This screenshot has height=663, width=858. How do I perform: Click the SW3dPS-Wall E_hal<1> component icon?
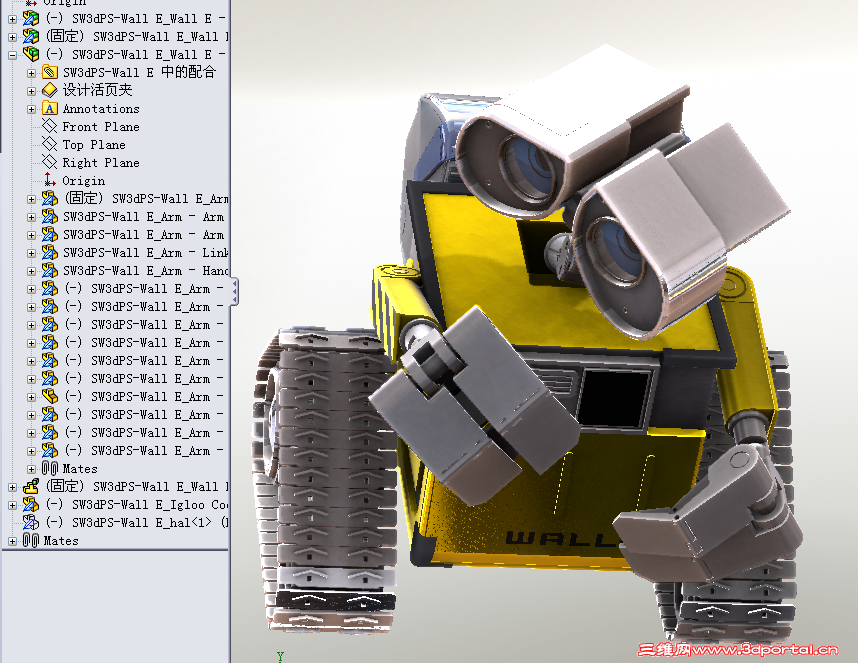click(x=31, y=522)
